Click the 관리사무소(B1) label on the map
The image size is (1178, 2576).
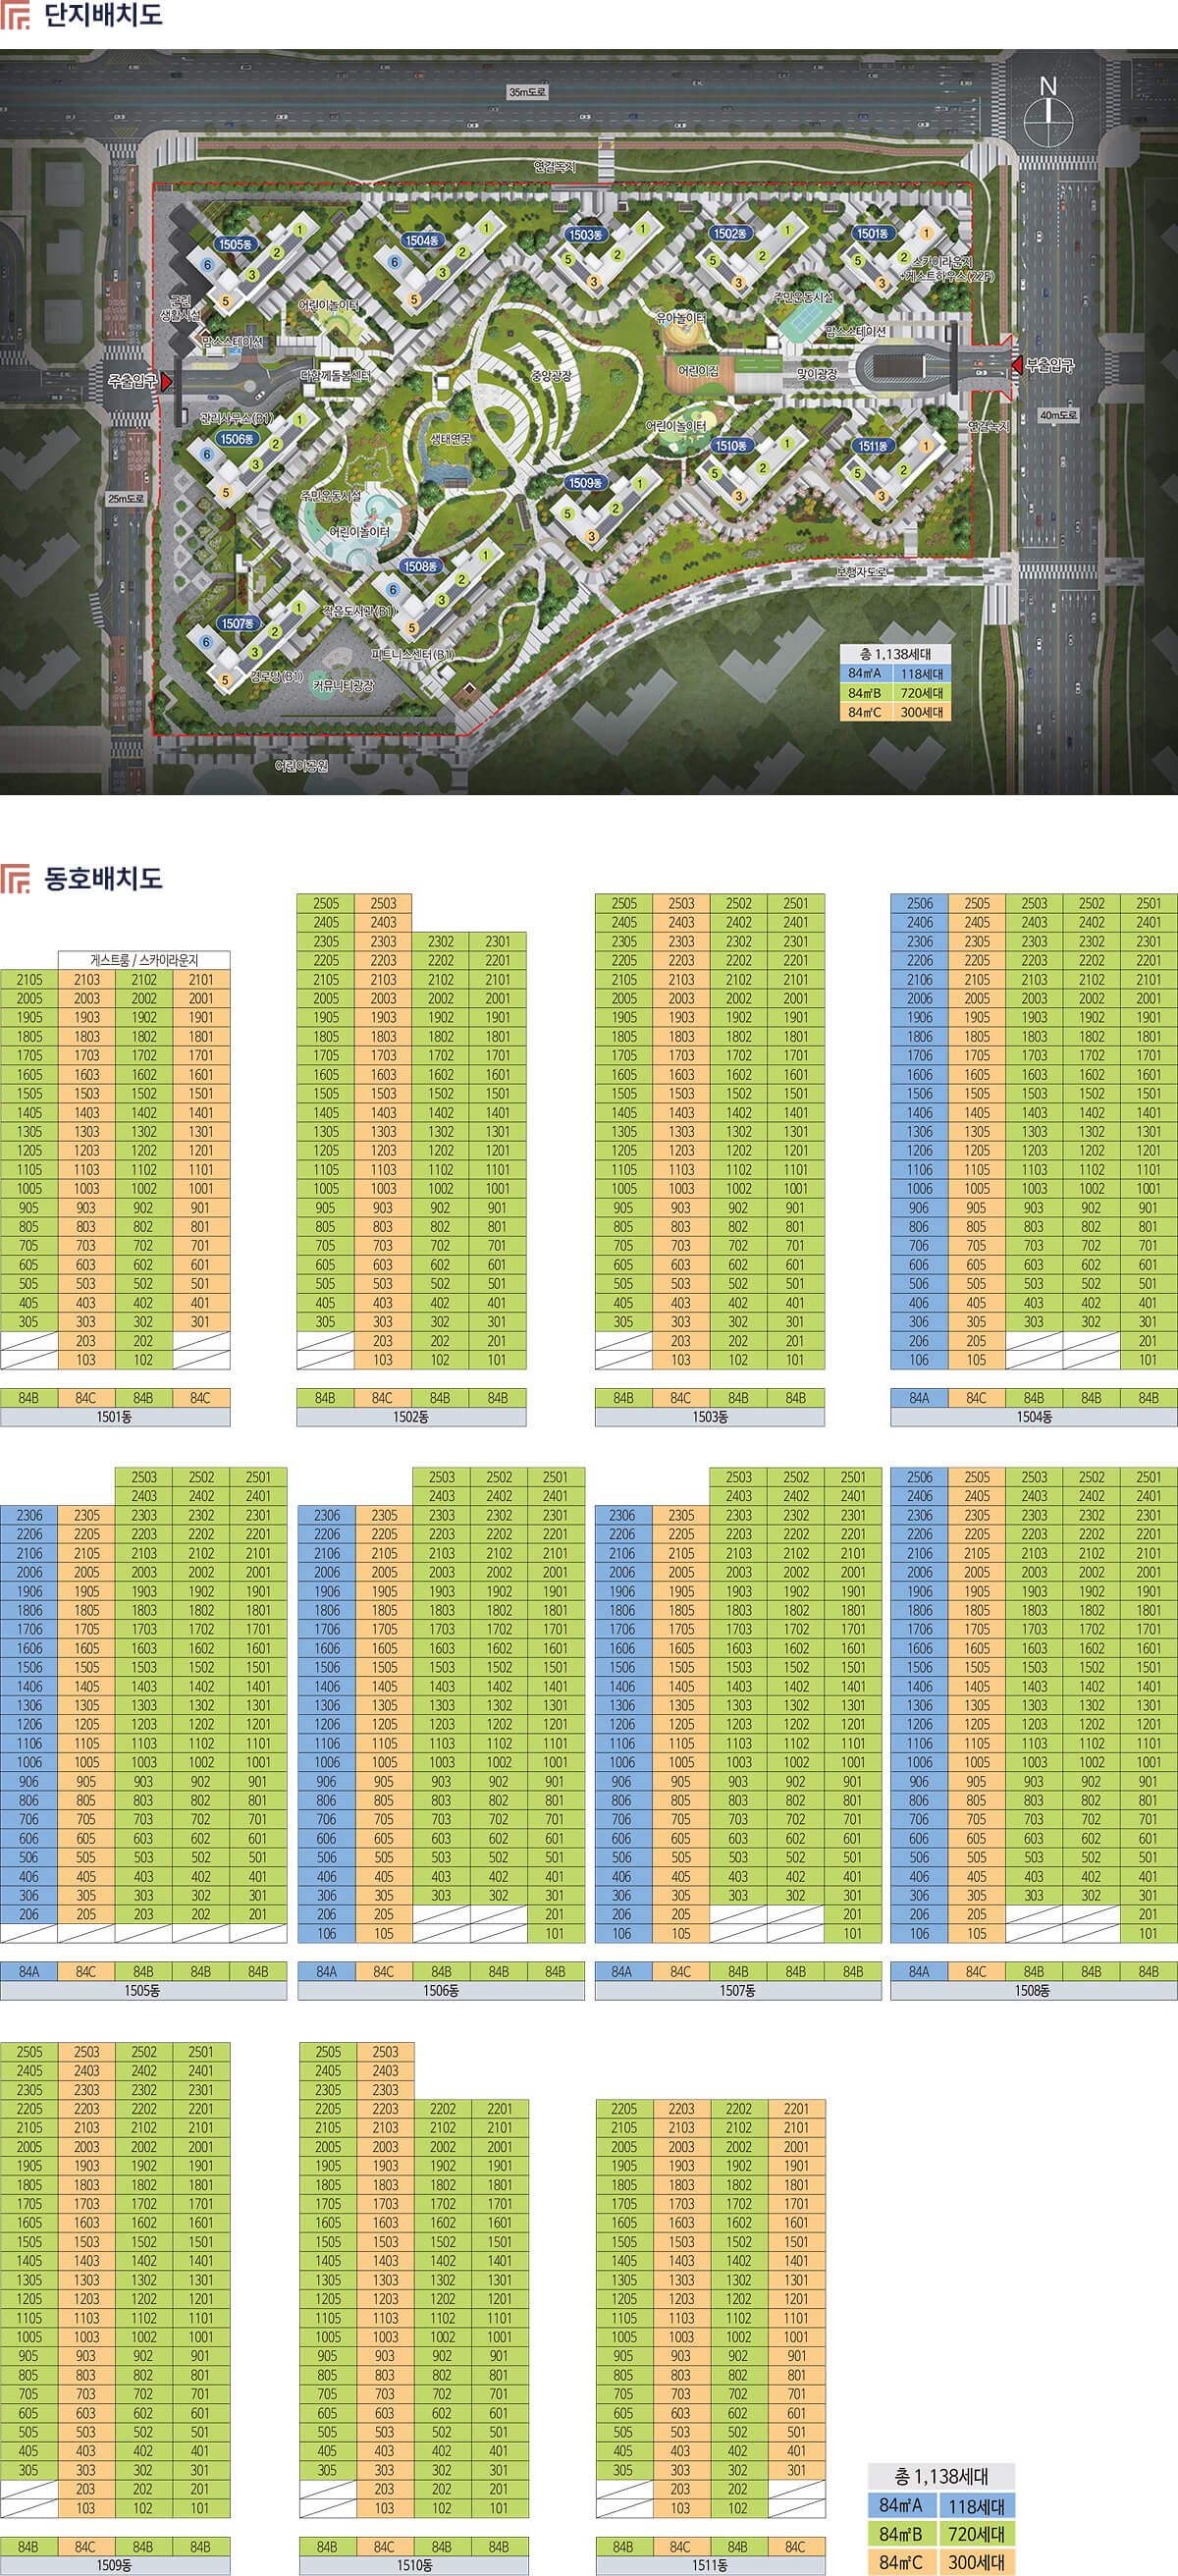pos(236,418)
